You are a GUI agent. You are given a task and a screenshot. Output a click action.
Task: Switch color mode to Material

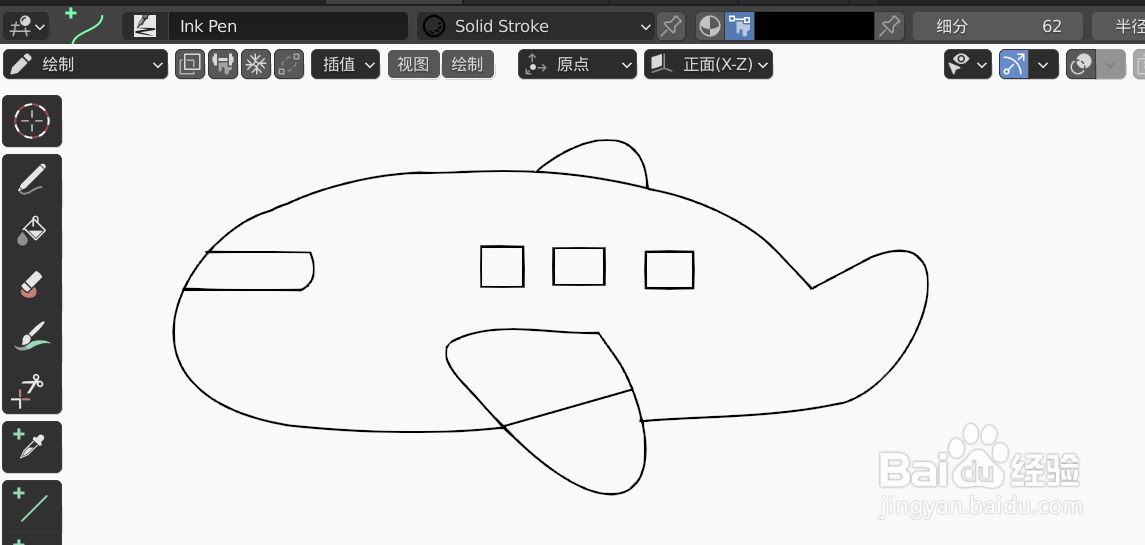[x=710, y=26]
